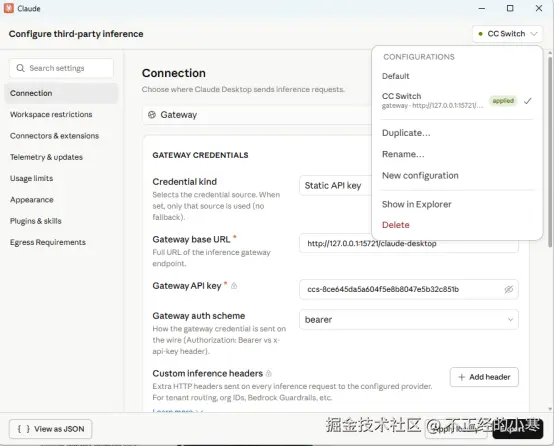Open Egress Requirements settings
The height and width of the screenshot is (447, 554).
[x=48, y=242]
